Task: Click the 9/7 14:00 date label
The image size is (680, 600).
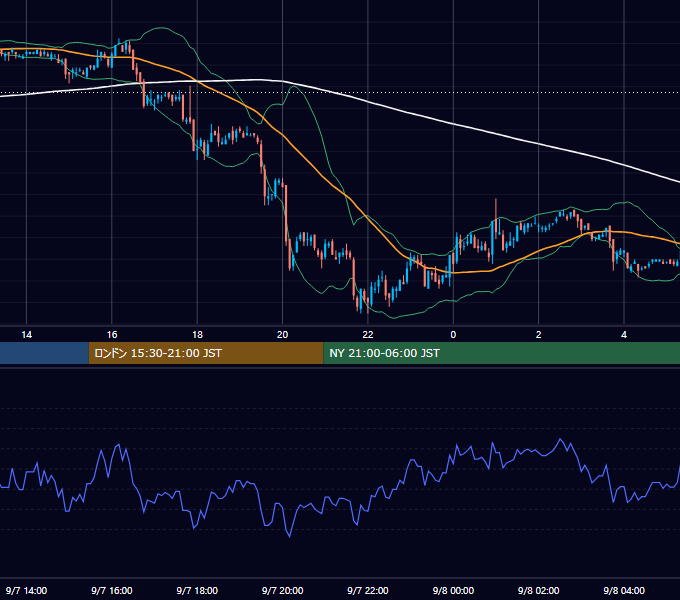Action: pos(26,590)
